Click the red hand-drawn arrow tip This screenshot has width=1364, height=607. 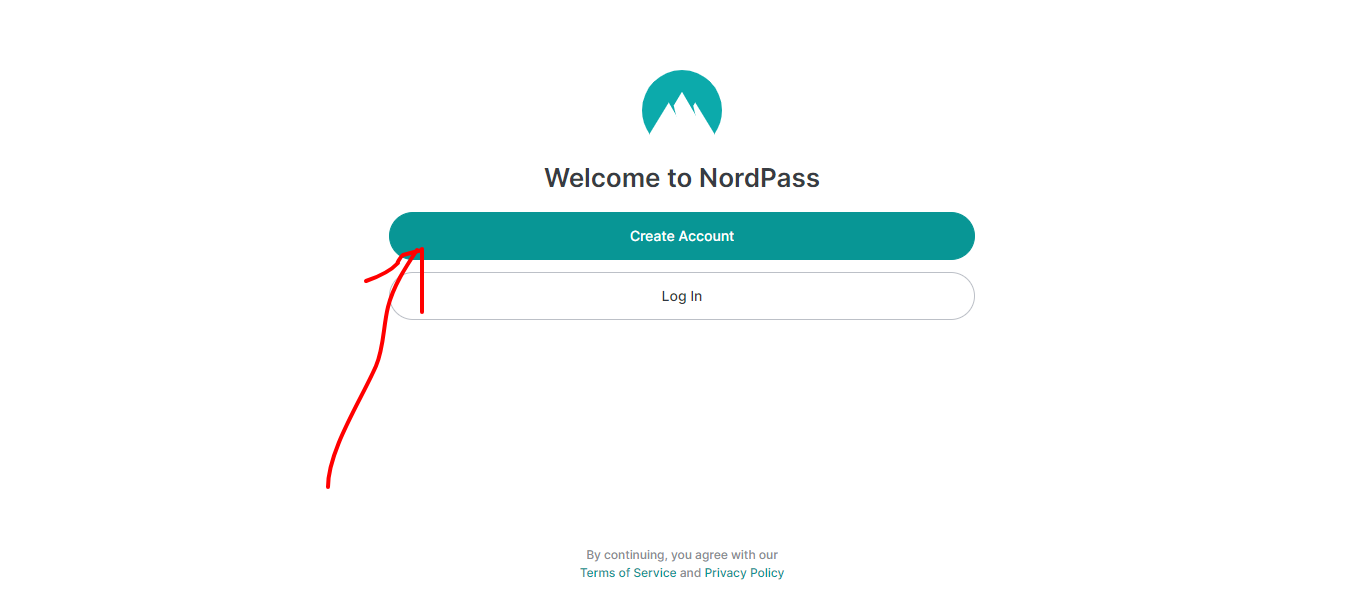coord(419,253)
